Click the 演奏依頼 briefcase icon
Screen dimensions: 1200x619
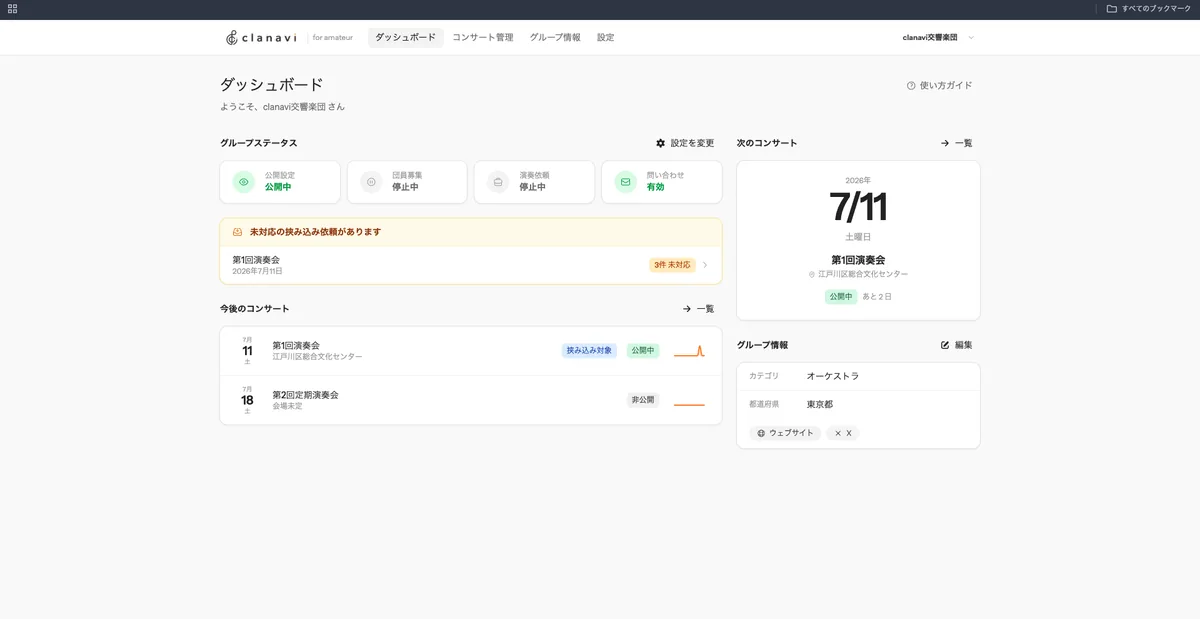coord(498,182)
